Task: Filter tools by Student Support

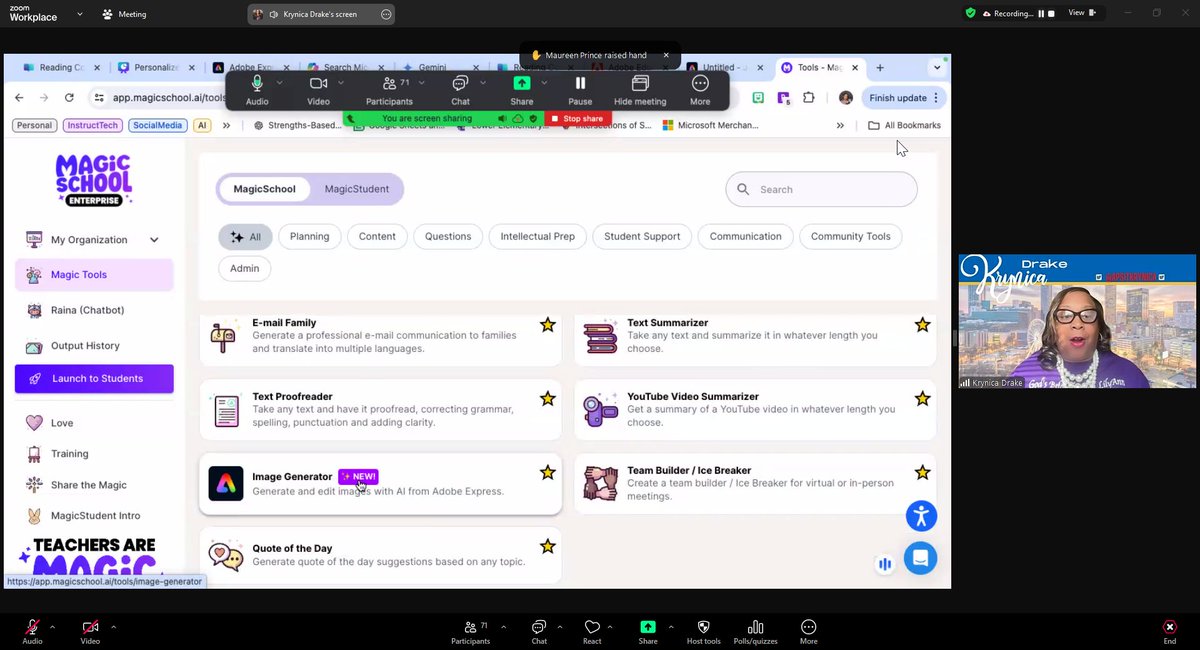Action: [642, 237]
